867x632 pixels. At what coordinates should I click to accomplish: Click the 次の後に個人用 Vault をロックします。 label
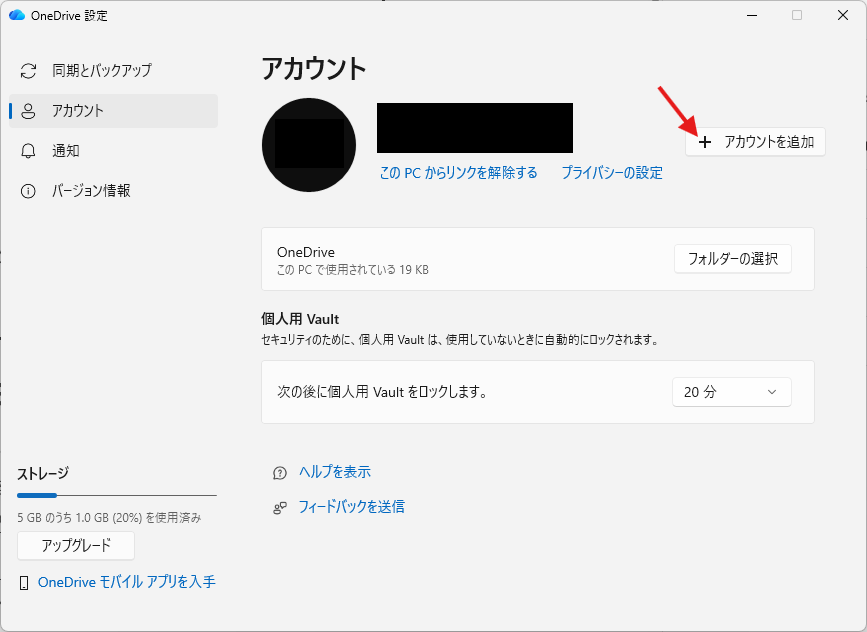[x=383, y=392]
